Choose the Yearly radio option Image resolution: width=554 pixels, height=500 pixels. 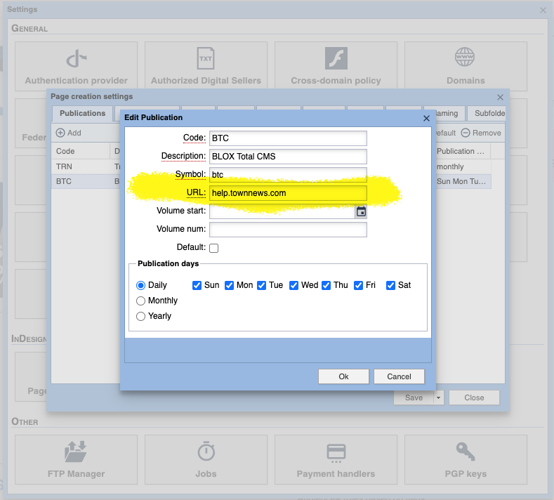(x=141, y=316)
